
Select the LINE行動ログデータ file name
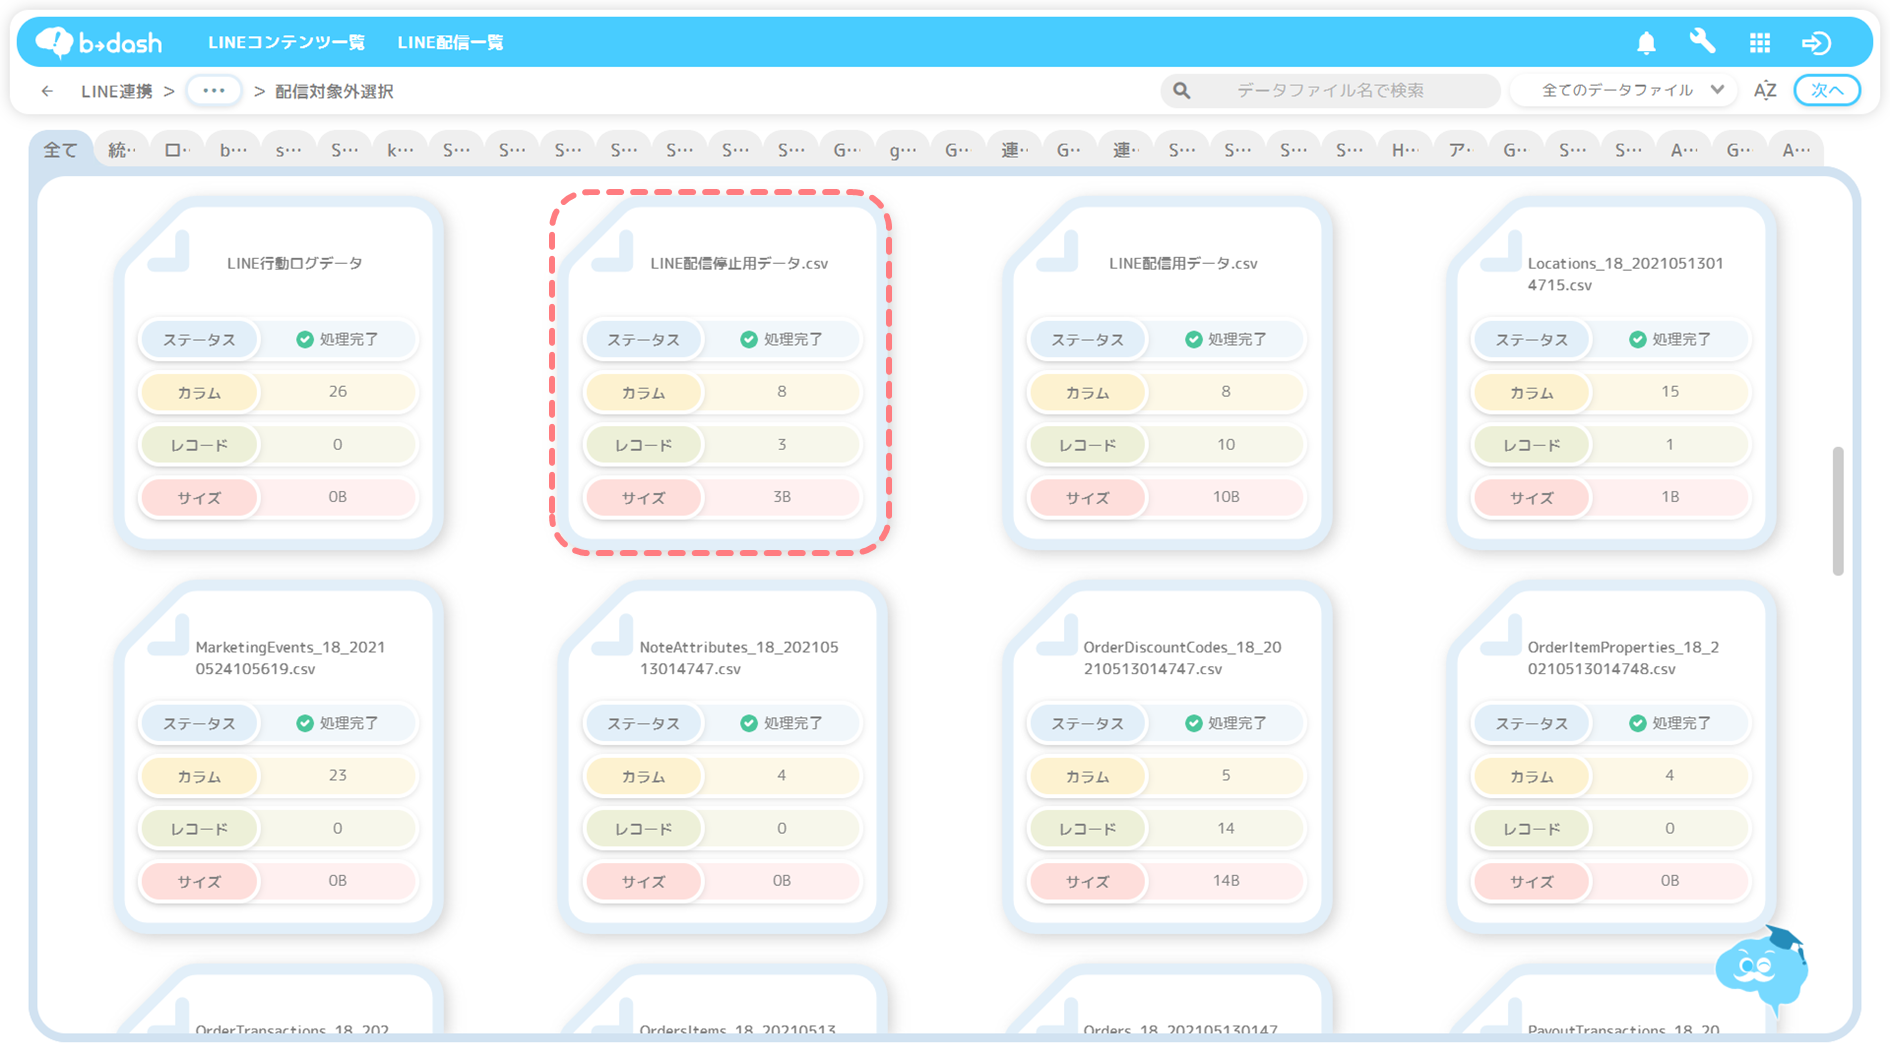(x=294, y=263)
